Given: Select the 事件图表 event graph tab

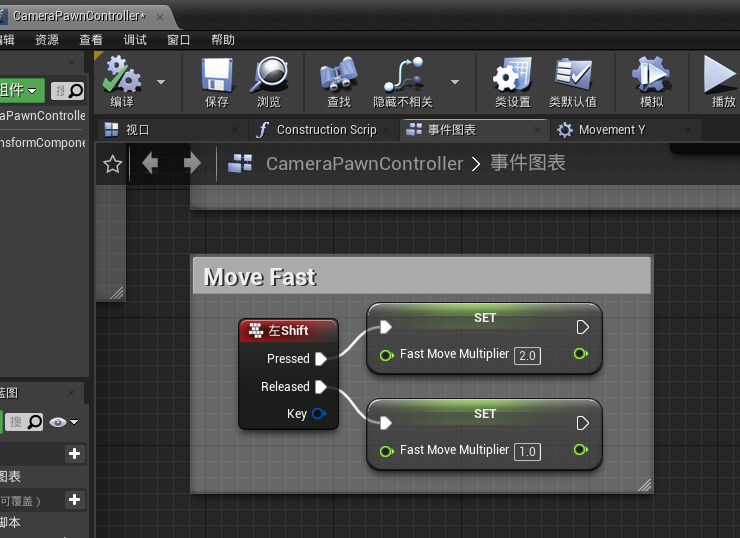Looking at the screenshot, I should pos(474,130).
